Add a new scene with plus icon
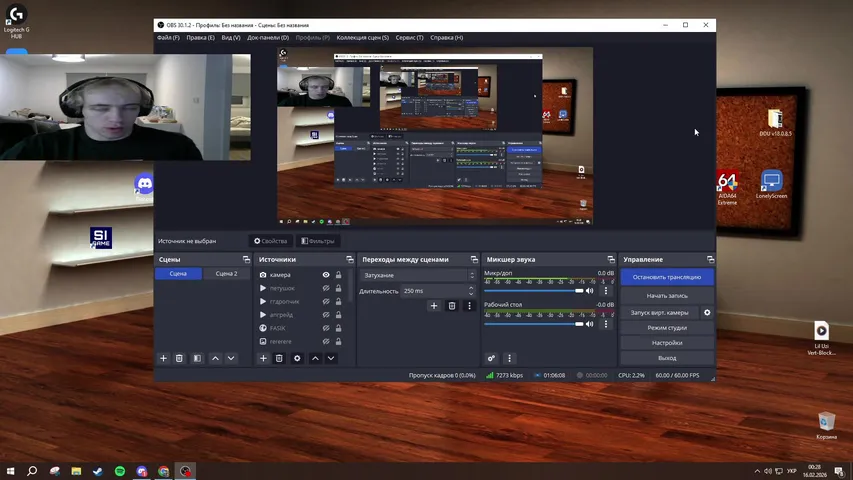This screenshot has width=853, height=480. (x=164, y=358)
